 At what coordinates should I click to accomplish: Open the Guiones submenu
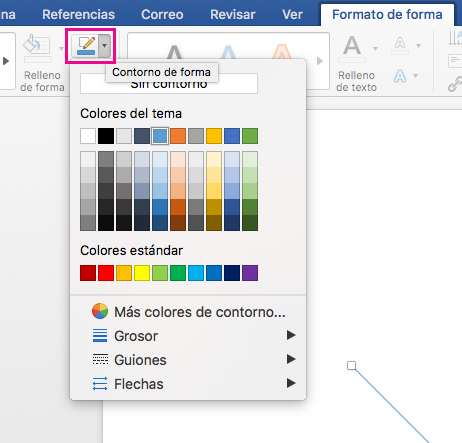click(188, 360)
